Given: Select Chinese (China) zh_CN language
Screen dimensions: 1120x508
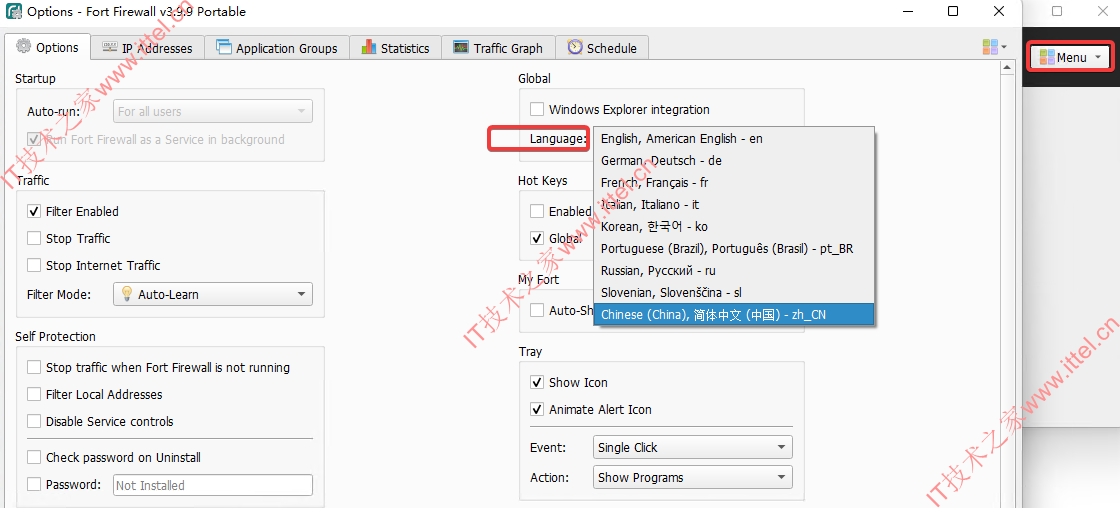Looking at the screenshot, I should (734, 314).
